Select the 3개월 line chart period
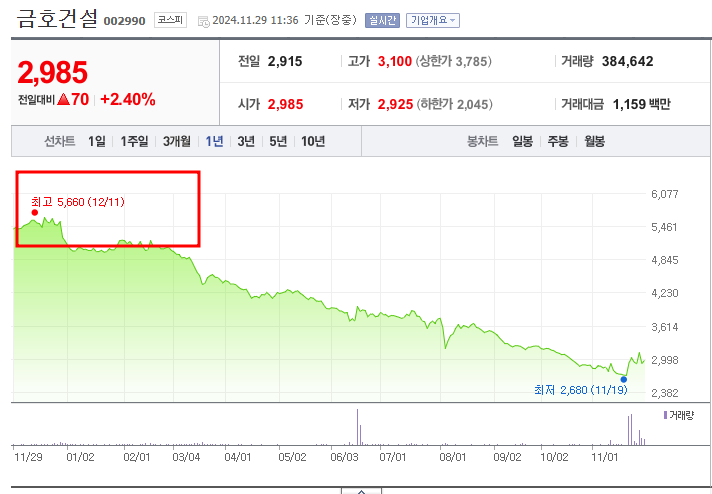712x494 pixels. click(x=177, y=141)
